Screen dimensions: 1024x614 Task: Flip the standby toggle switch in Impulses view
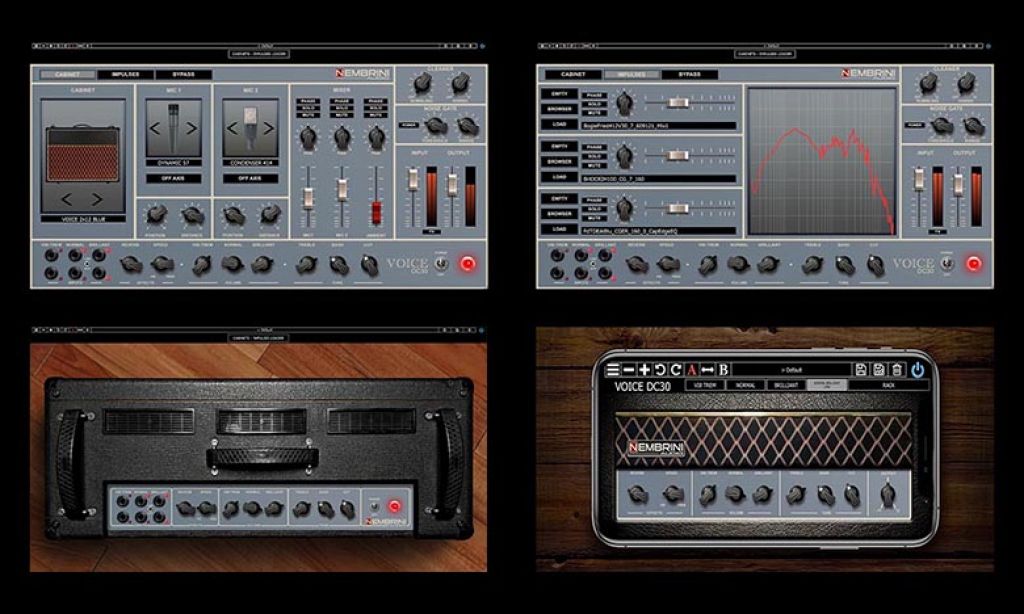[947, 263]
